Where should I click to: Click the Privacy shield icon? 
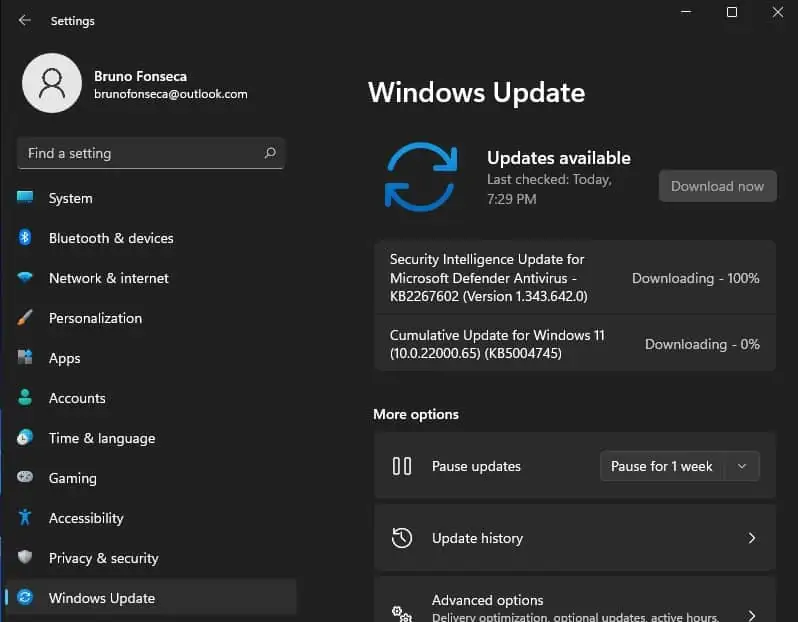[25, 557]
